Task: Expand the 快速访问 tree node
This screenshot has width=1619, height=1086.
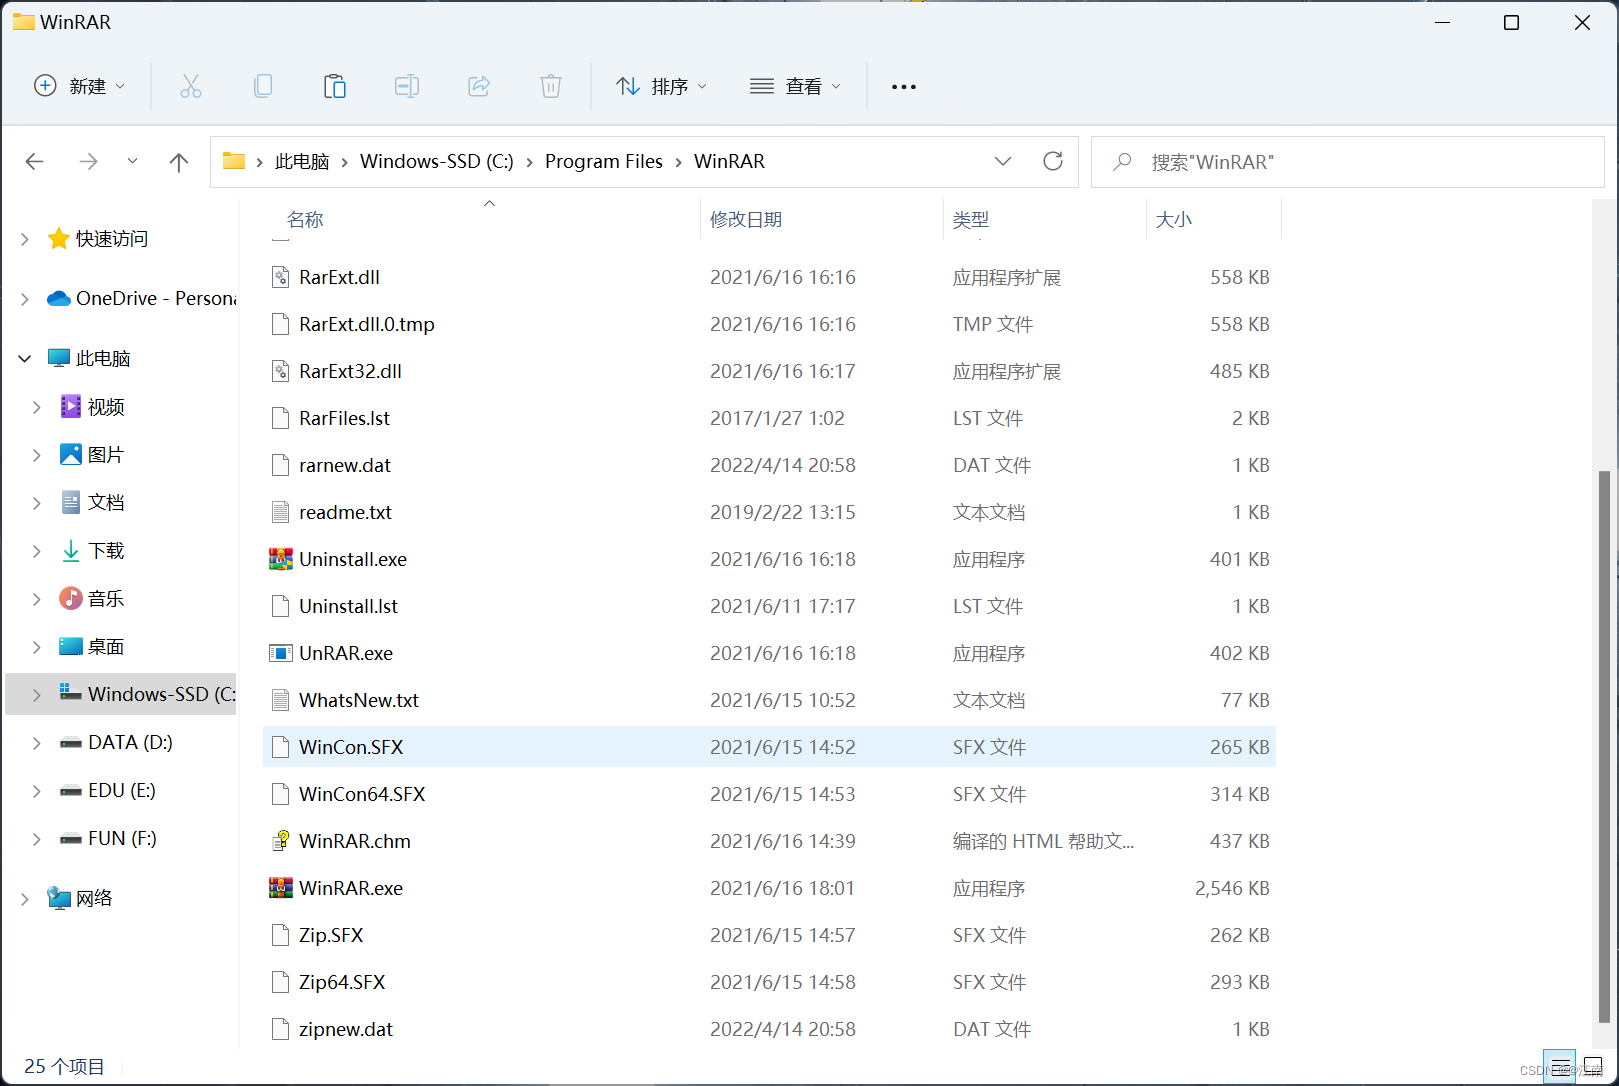Action: click(25, 238)
